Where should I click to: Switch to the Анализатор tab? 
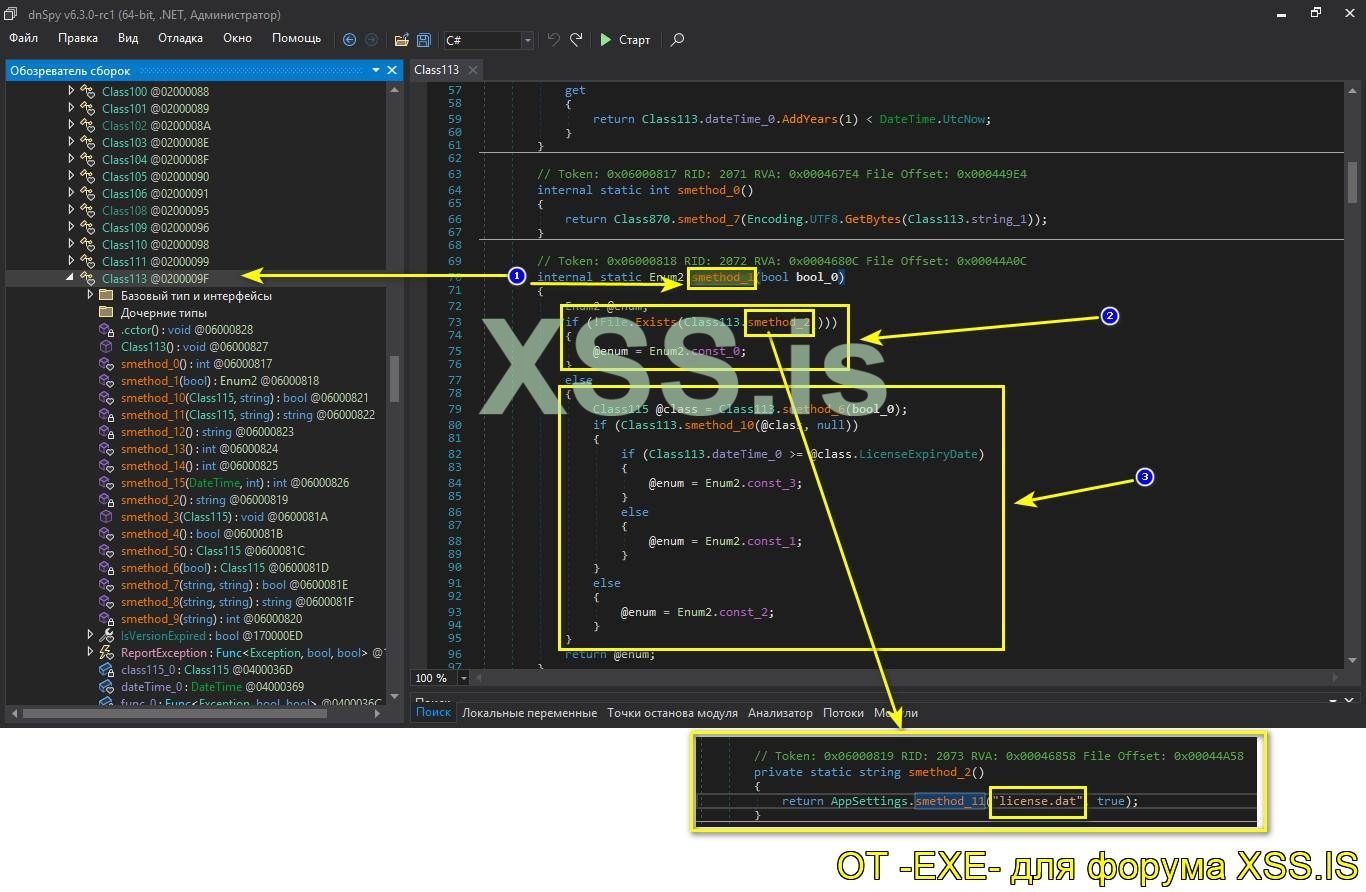(x=780, y=713)
